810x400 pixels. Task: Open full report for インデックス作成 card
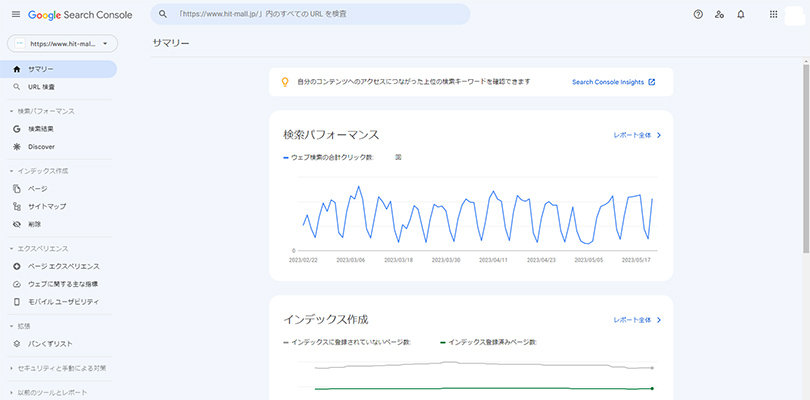click(637, 320)
